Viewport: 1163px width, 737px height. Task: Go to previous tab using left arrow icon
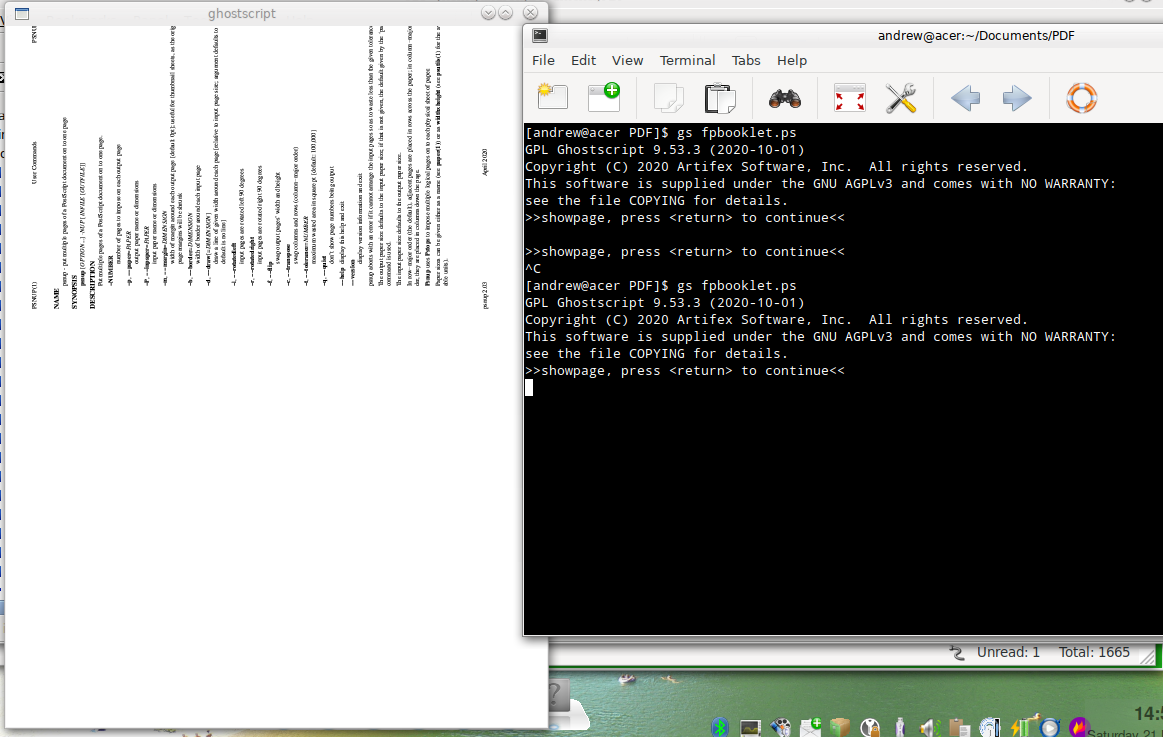coord(965,97)
